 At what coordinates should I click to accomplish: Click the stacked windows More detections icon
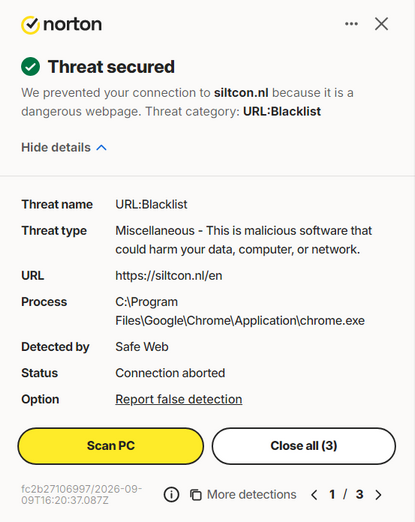196,495
